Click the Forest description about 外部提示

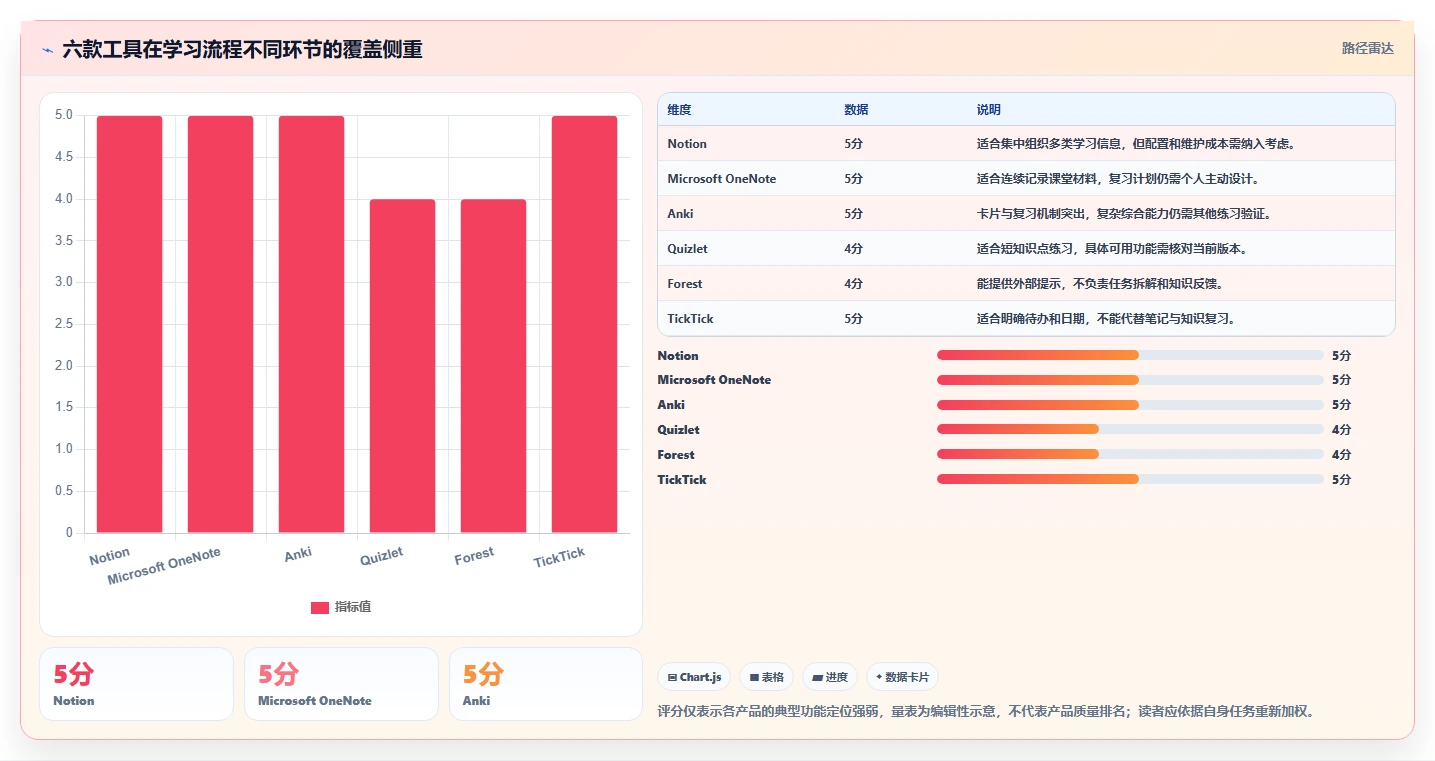(1100, 284)
